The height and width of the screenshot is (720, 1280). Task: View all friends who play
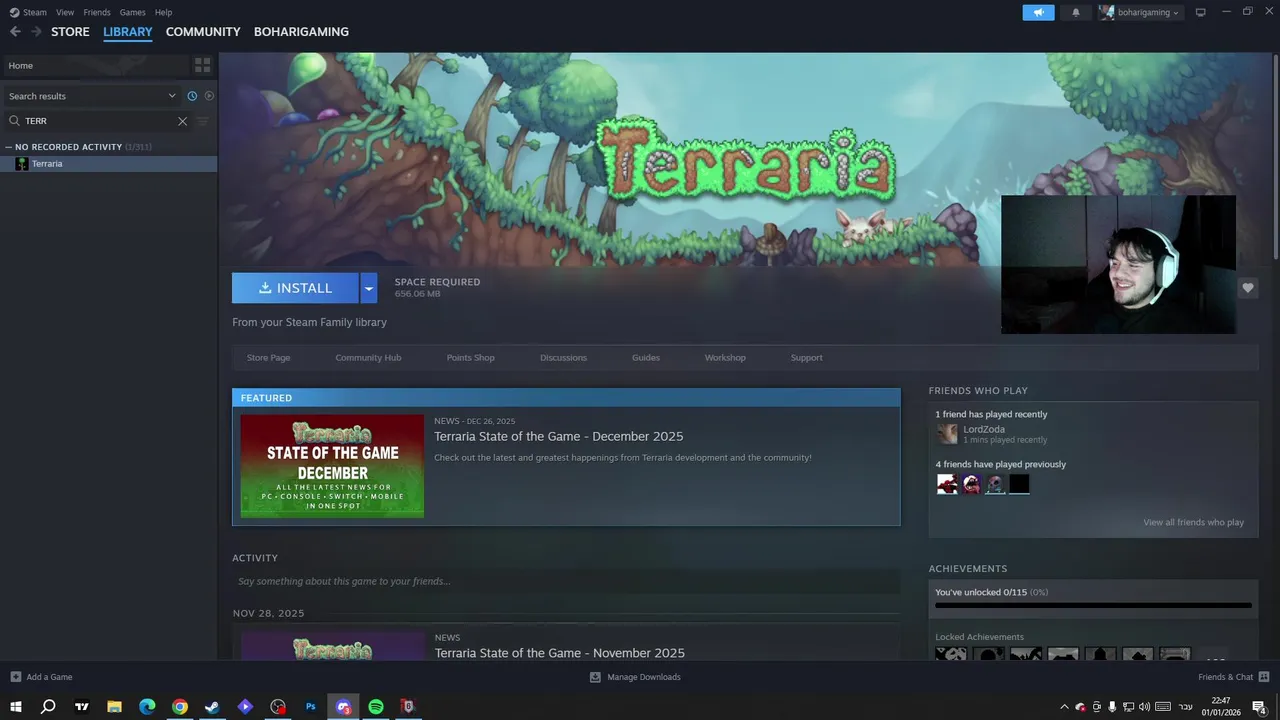[1194, 522]
